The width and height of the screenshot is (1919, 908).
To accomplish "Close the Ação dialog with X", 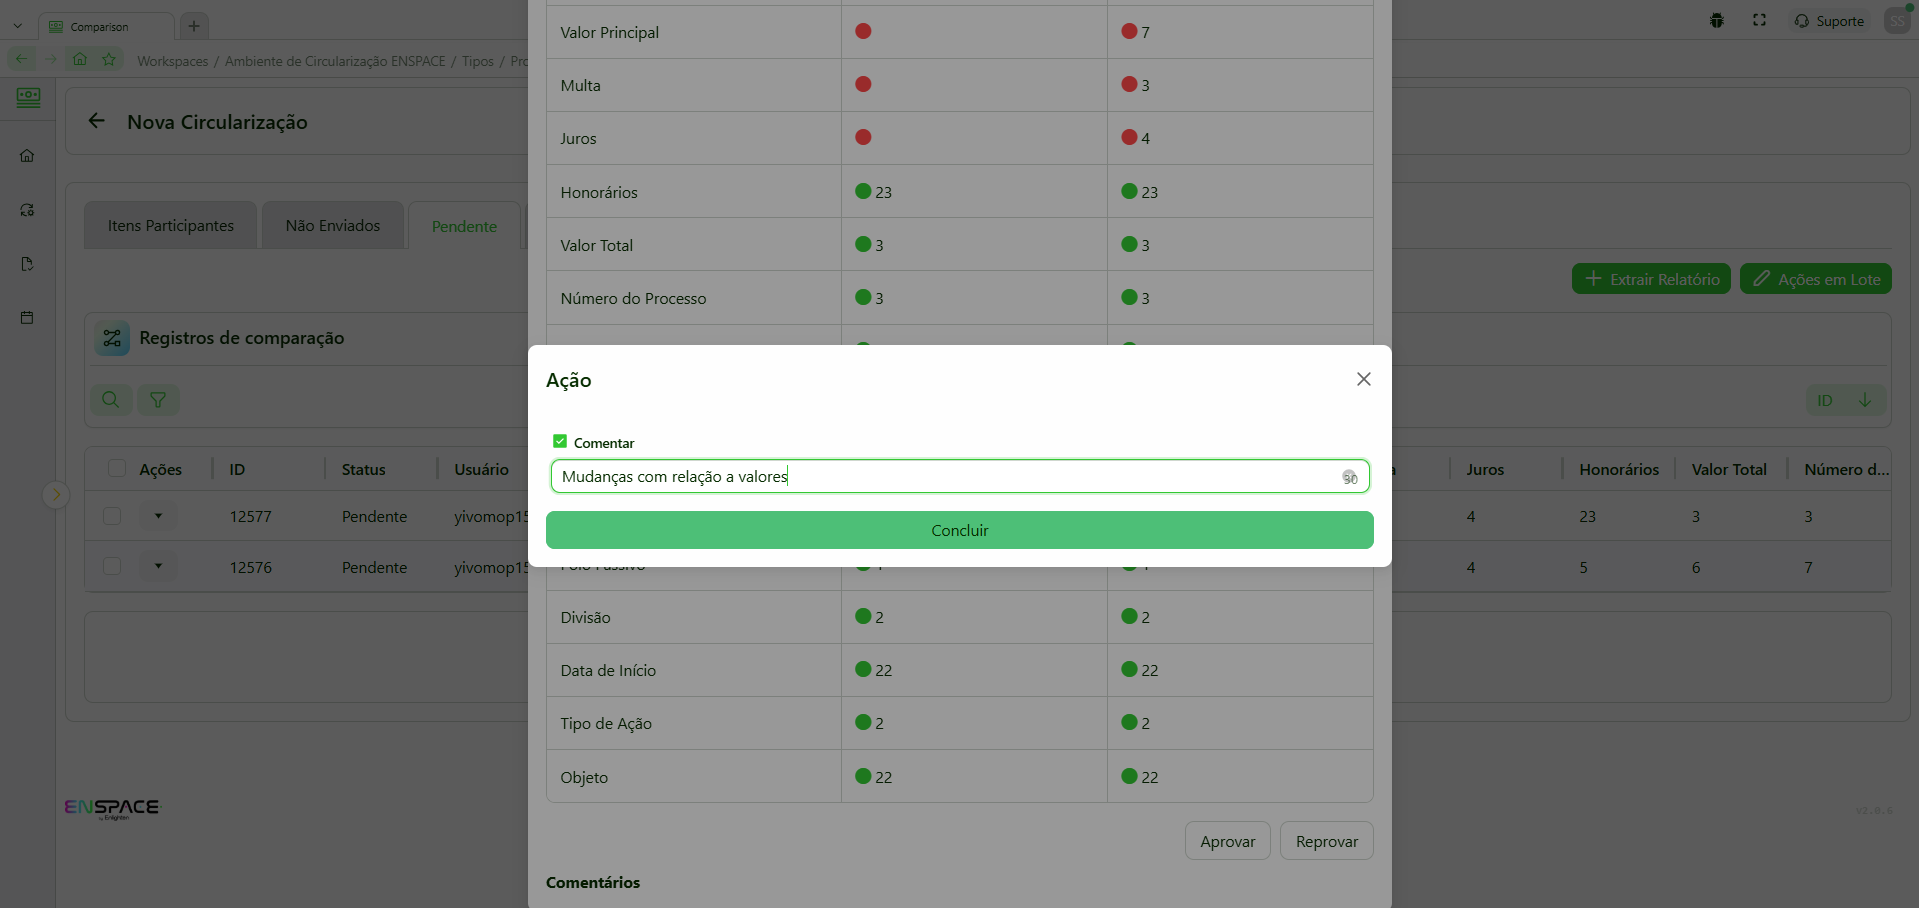I will coord(1363,379).
